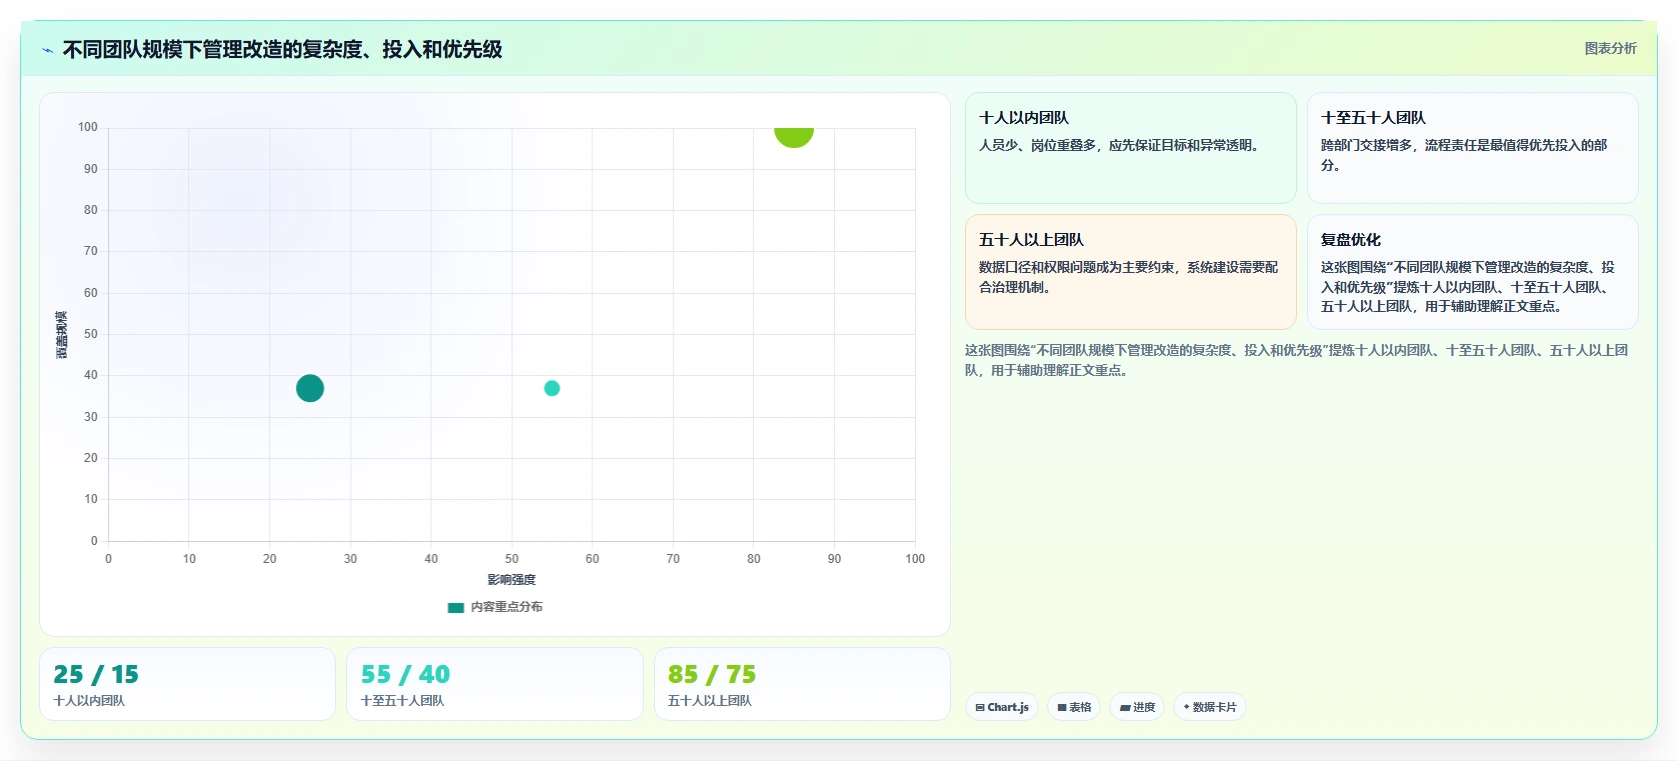
Task: Click the 五十人以上团队 label under 85 / 75
Action: coord(710,701)
